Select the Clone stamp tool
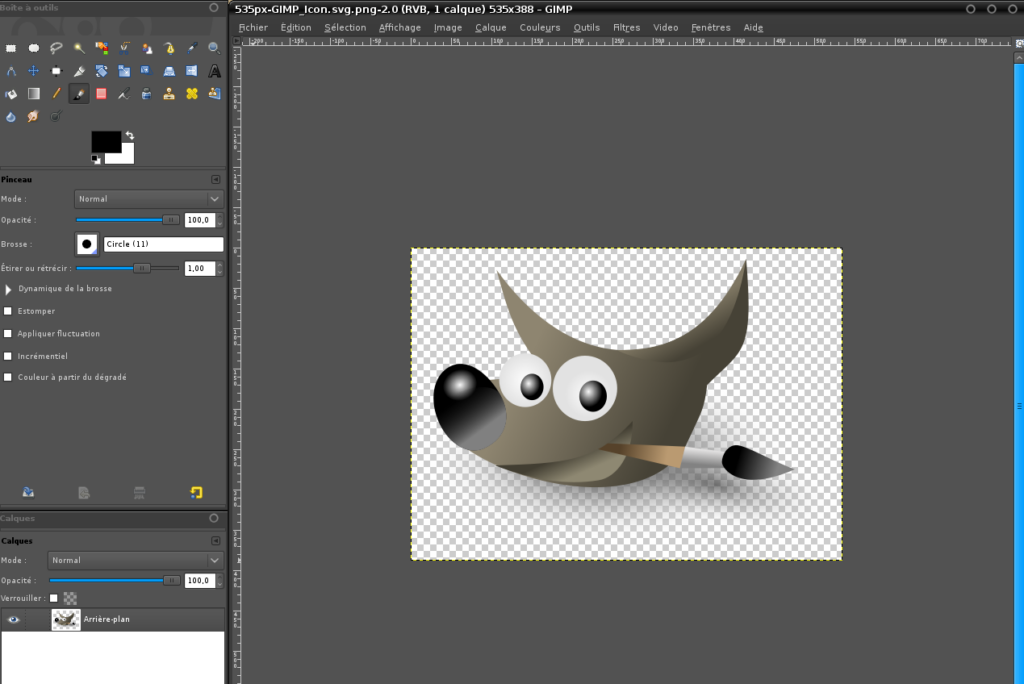The height and width of the screenshot is (684, 1024). pyautogui.click(x=169, y=93)
